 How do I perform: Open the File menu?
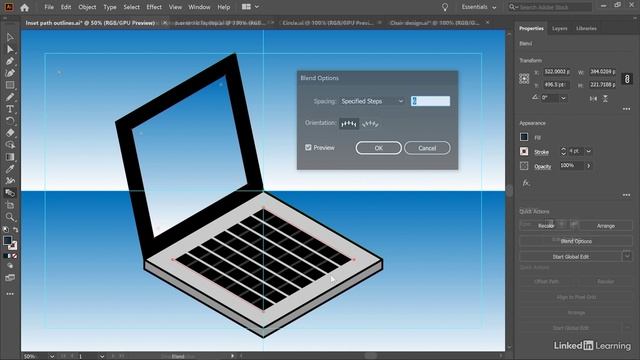coord(49,7)
